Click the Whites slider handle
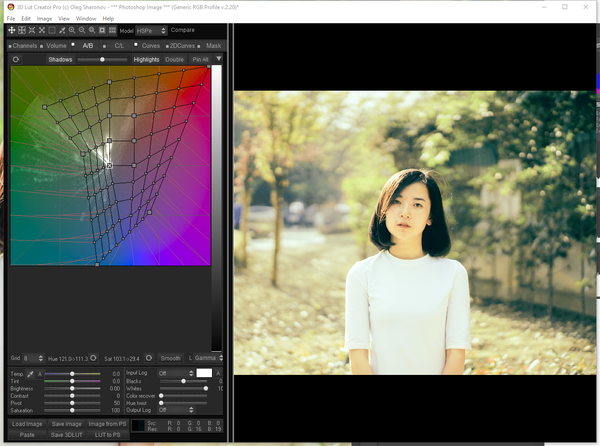The width and height of the screenshot is (600, 446). click(206, 388)
